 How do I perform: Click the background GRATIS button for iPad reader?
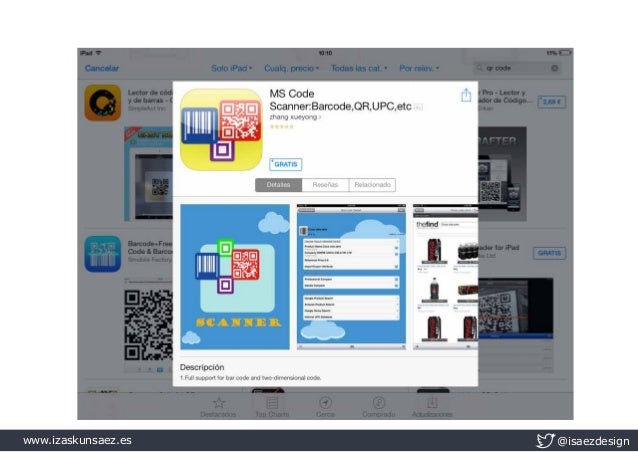pos(549,253)
